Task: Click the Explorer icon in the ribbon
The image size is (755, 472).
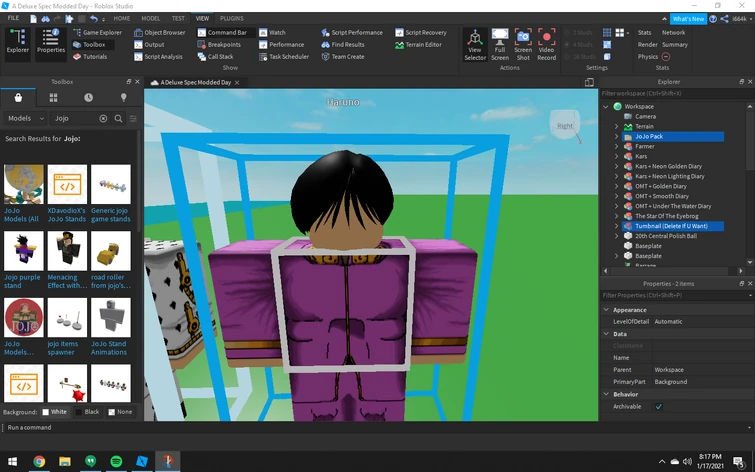Action: 17,40
